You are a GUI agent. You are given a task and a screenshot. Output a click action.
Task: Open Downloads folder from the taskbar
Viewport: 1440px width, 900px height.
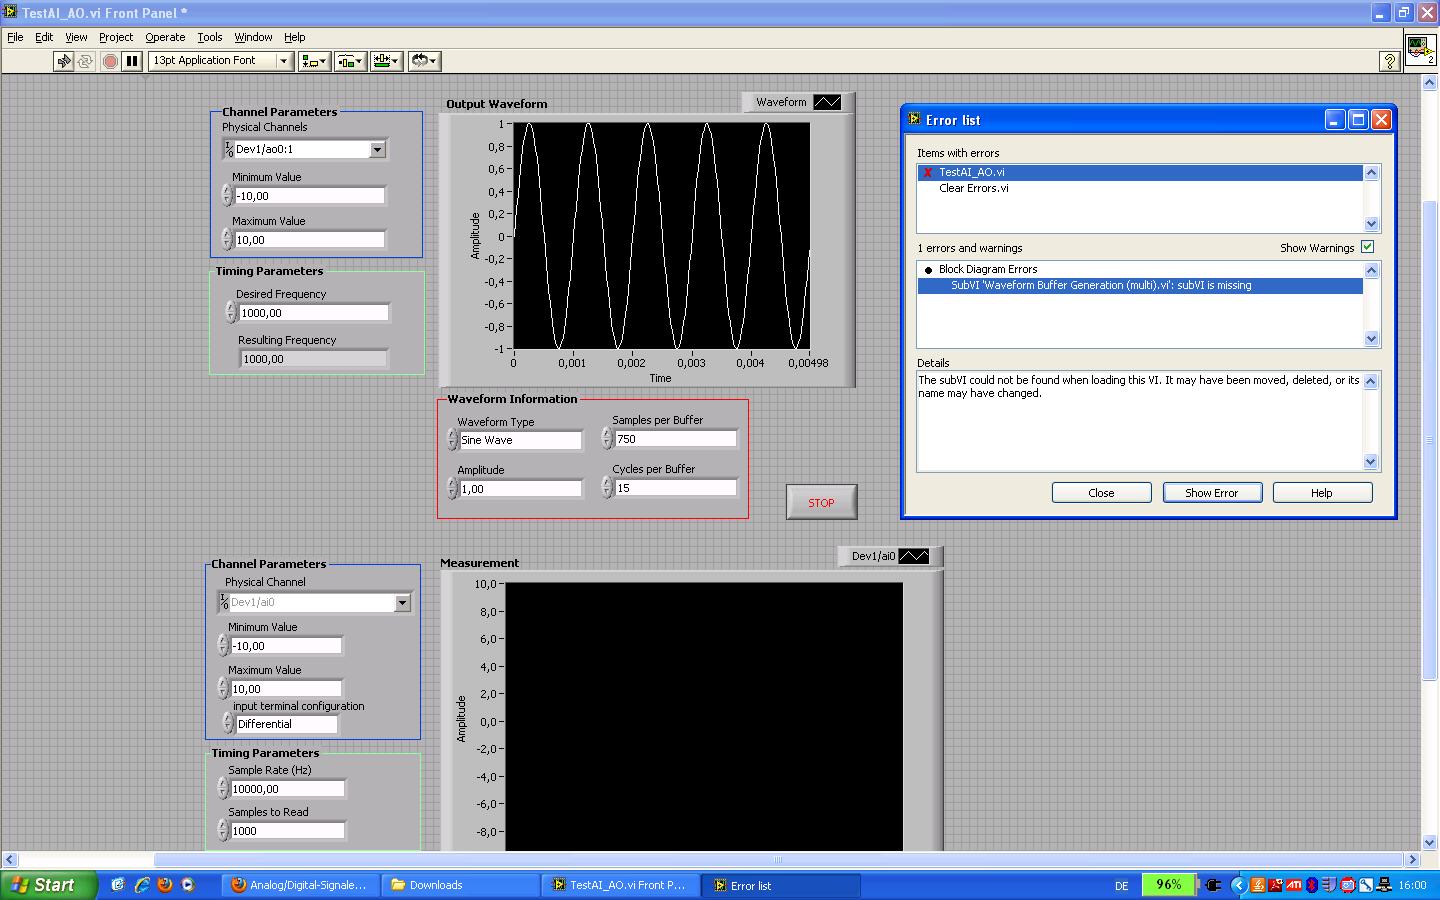coord(461,885)
